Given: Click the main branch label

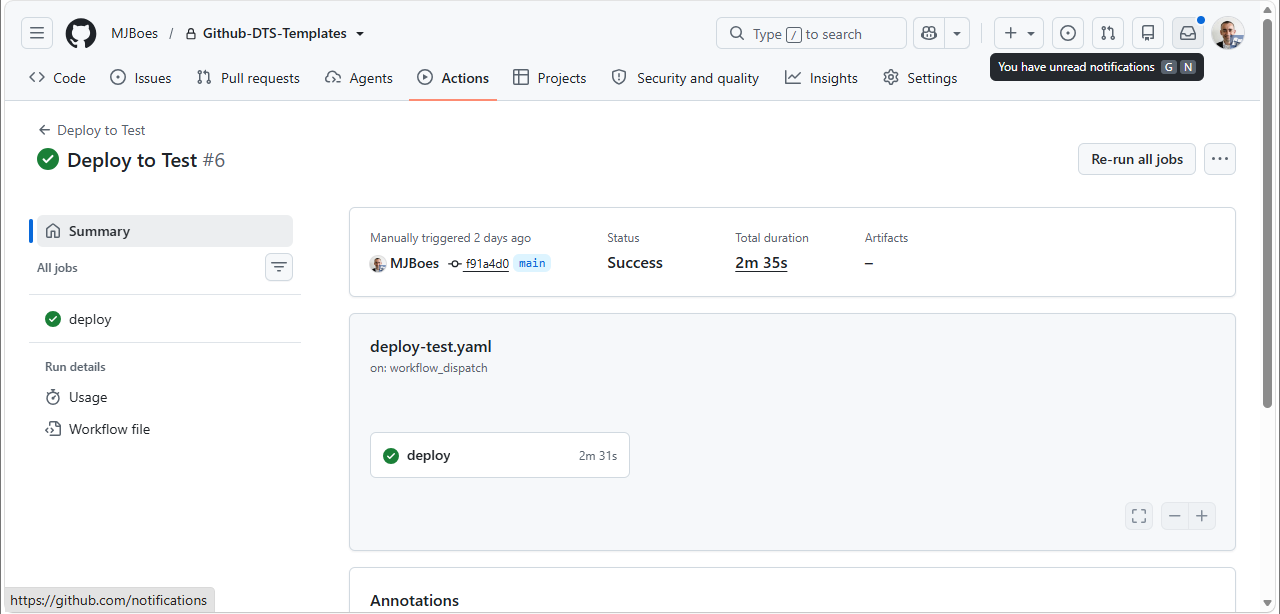Looking at the screenshot, I should click(x=532, y=263).
